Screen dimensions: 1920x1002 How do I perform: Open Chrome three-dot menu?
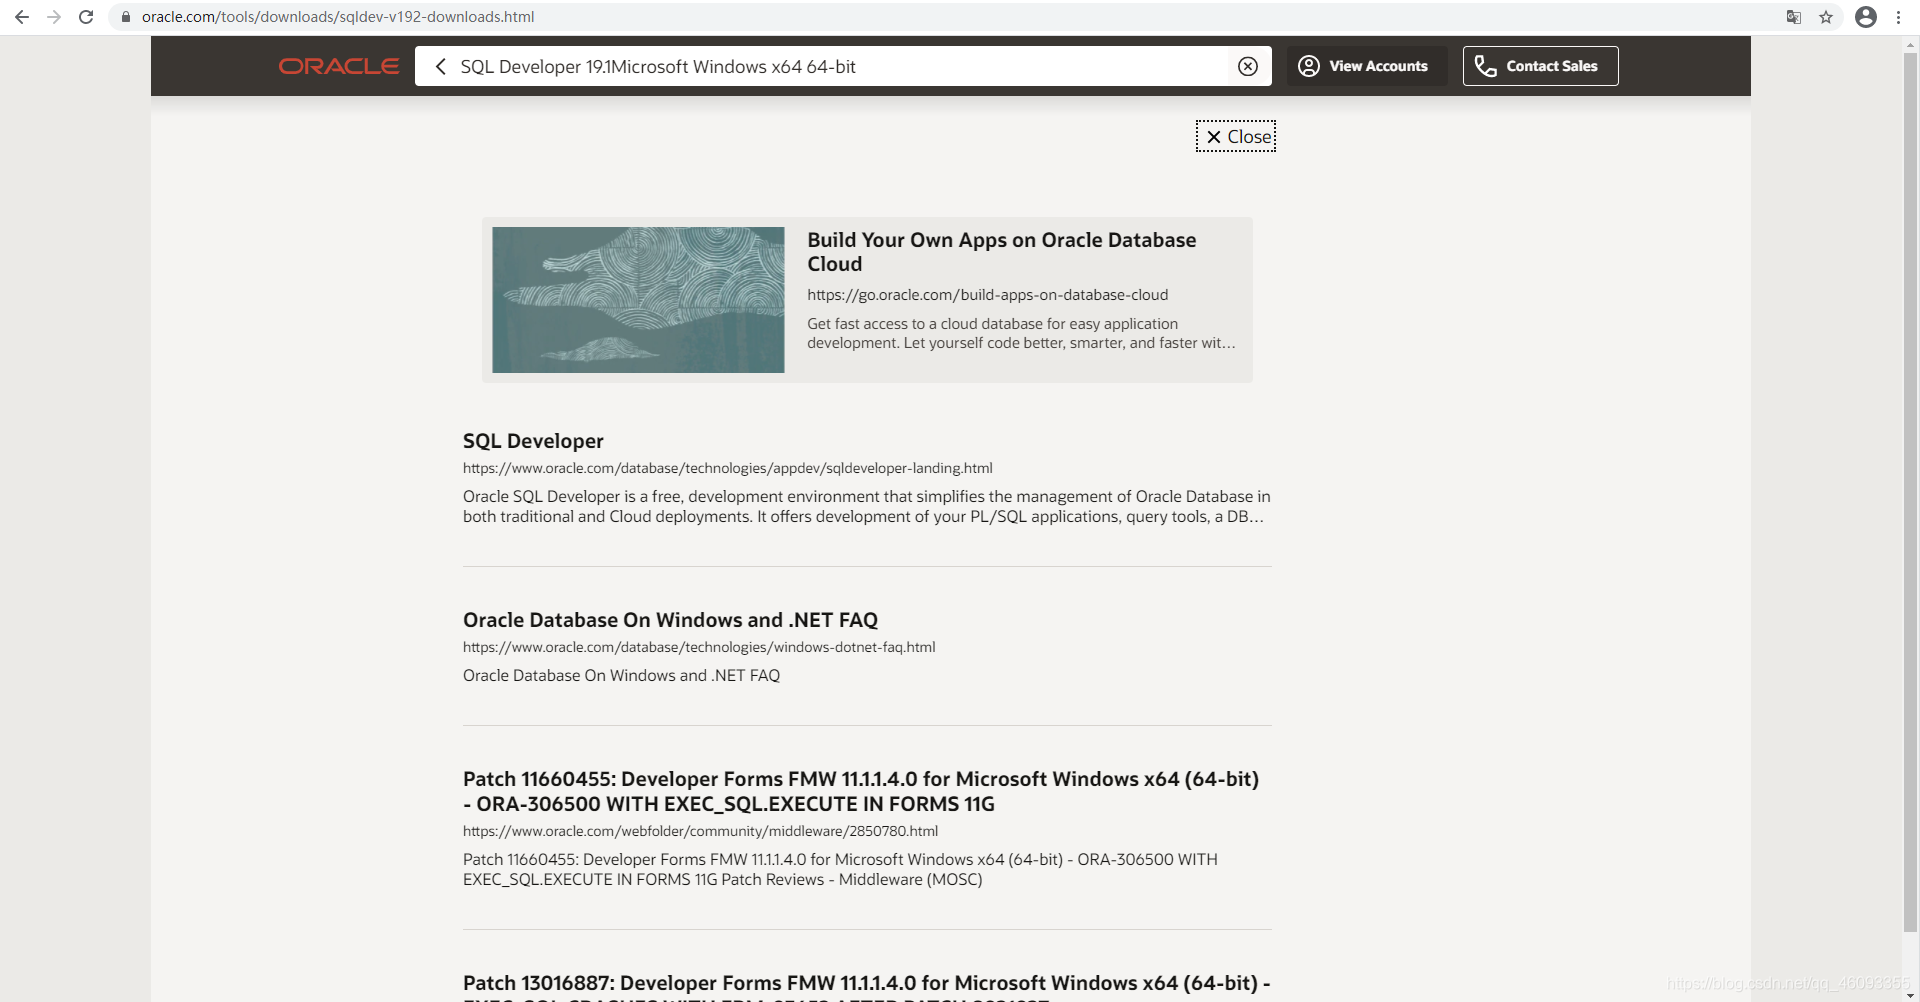[1898, 17]
